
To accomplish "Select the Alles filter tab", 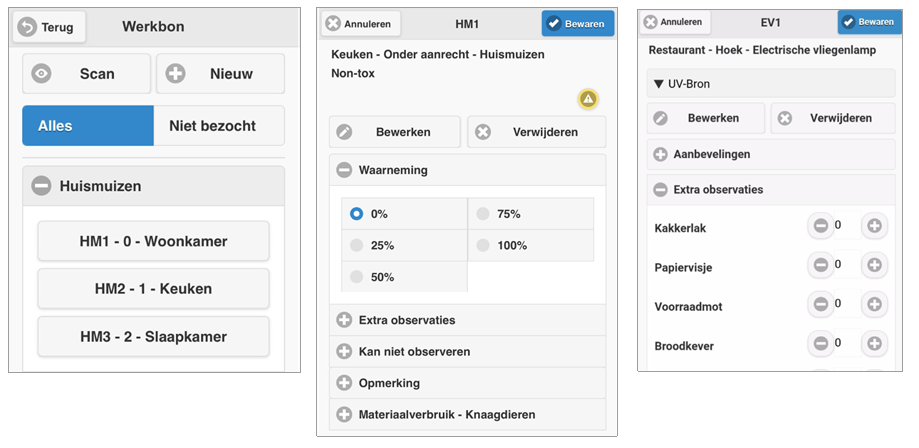I will [x=88, y=126].
